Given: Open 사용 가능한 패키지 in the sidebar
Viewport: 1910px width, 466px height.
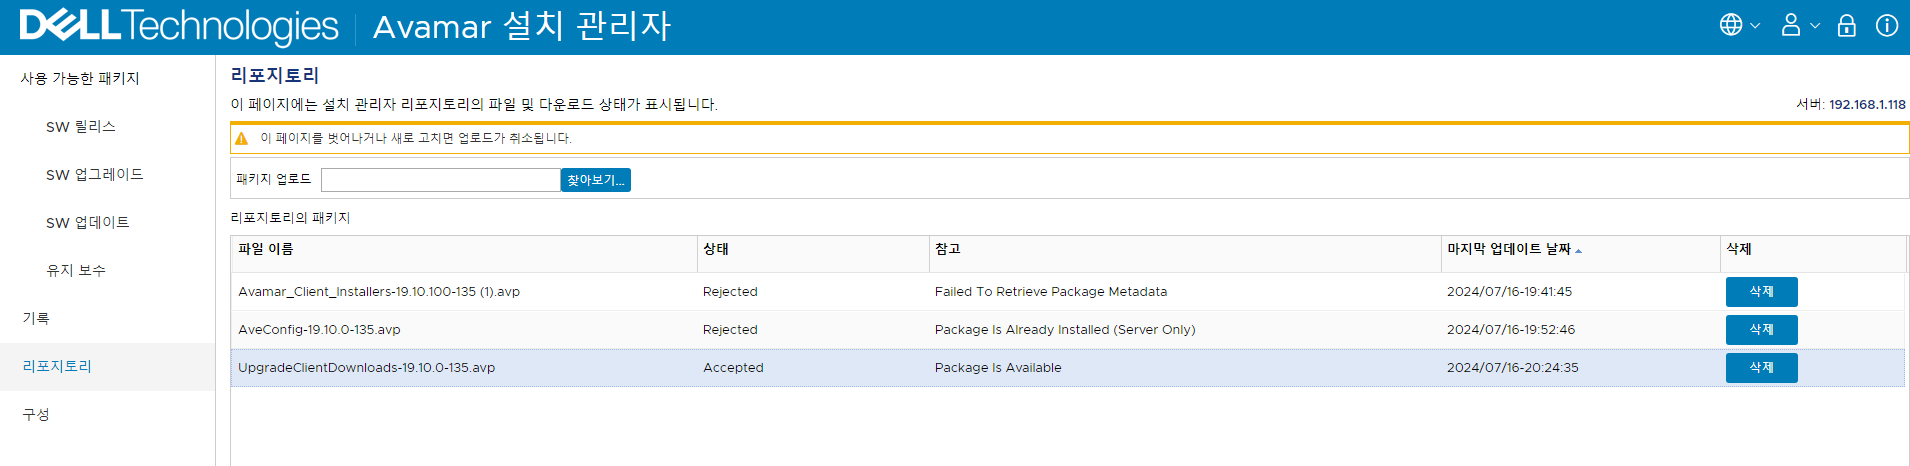Looking at the screenshot, I should (80, 78).
